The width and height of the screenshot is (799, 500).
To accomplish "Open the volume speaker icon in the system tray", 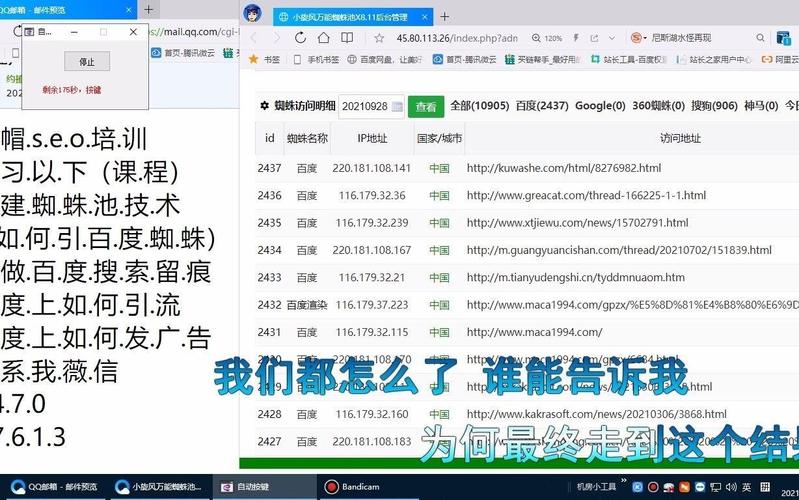I will [x=731, y=487].
